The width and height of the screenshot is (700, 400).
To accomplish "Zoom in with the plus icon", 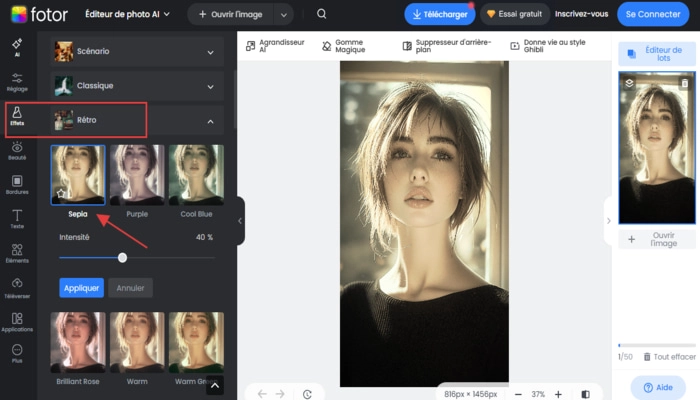I will point(558,394).
